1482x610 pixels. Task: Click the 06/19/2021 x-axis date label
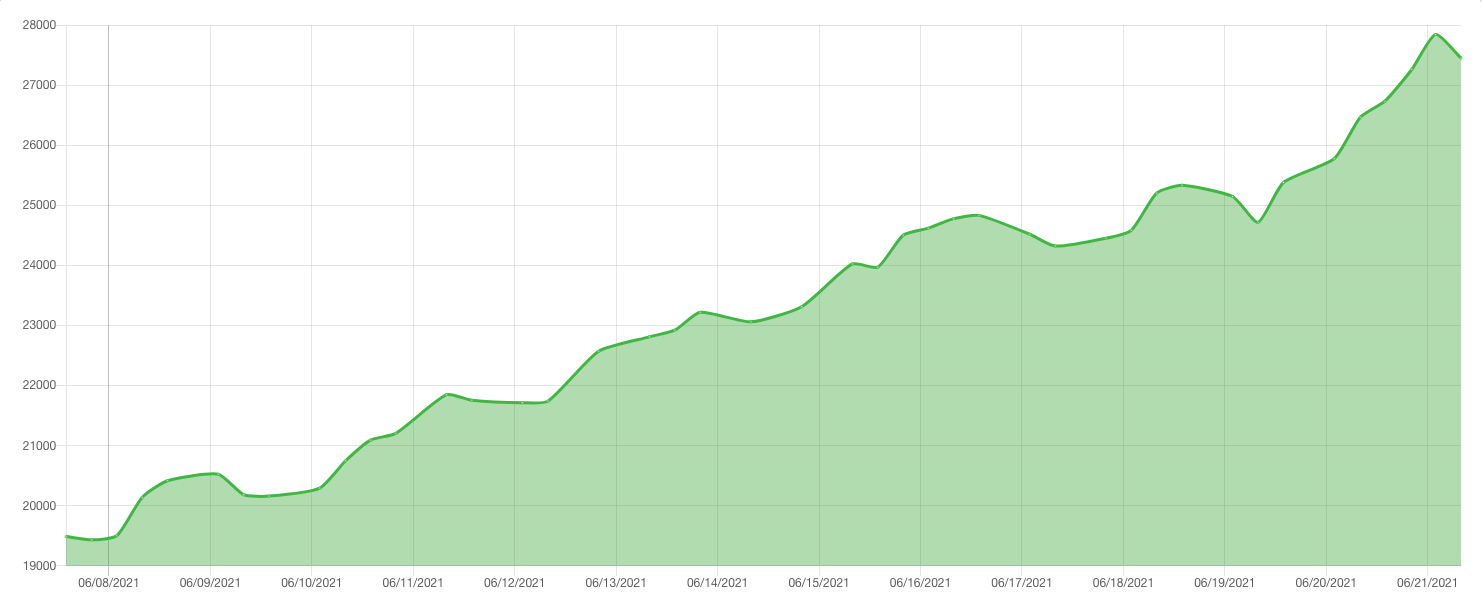pos(1225,582)
